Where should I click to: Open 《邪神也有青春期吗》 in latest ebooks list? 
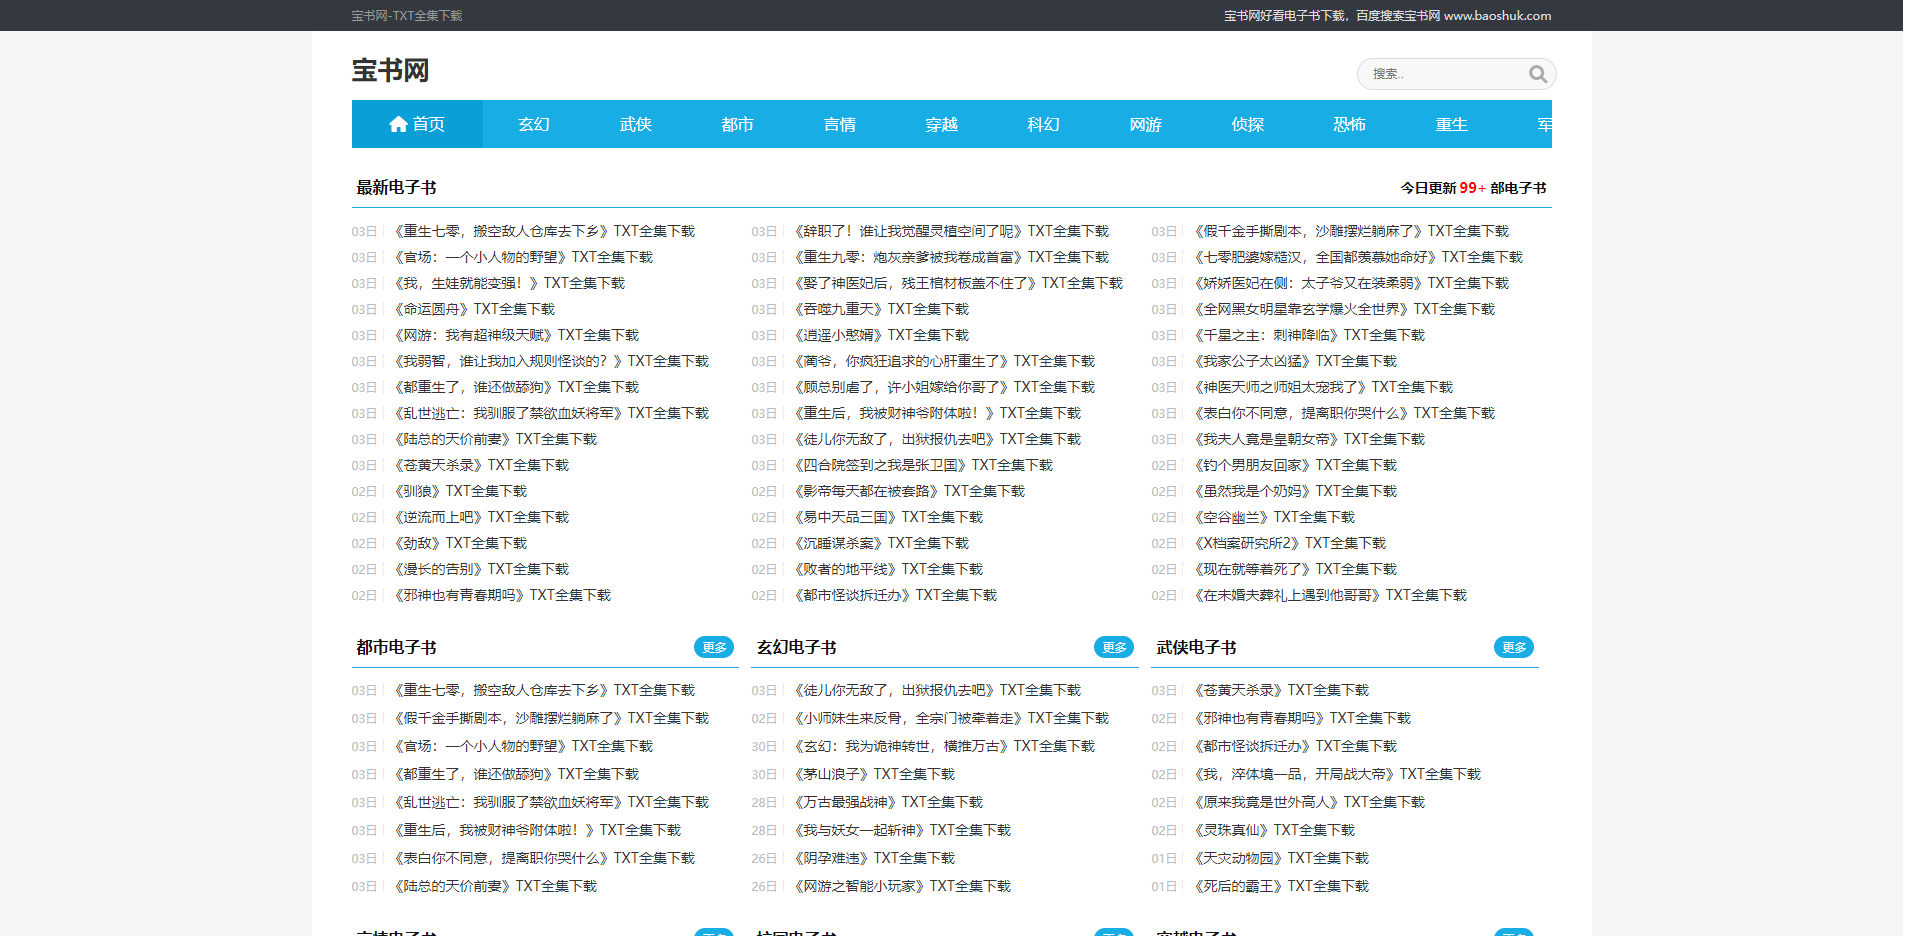point(500,595)
